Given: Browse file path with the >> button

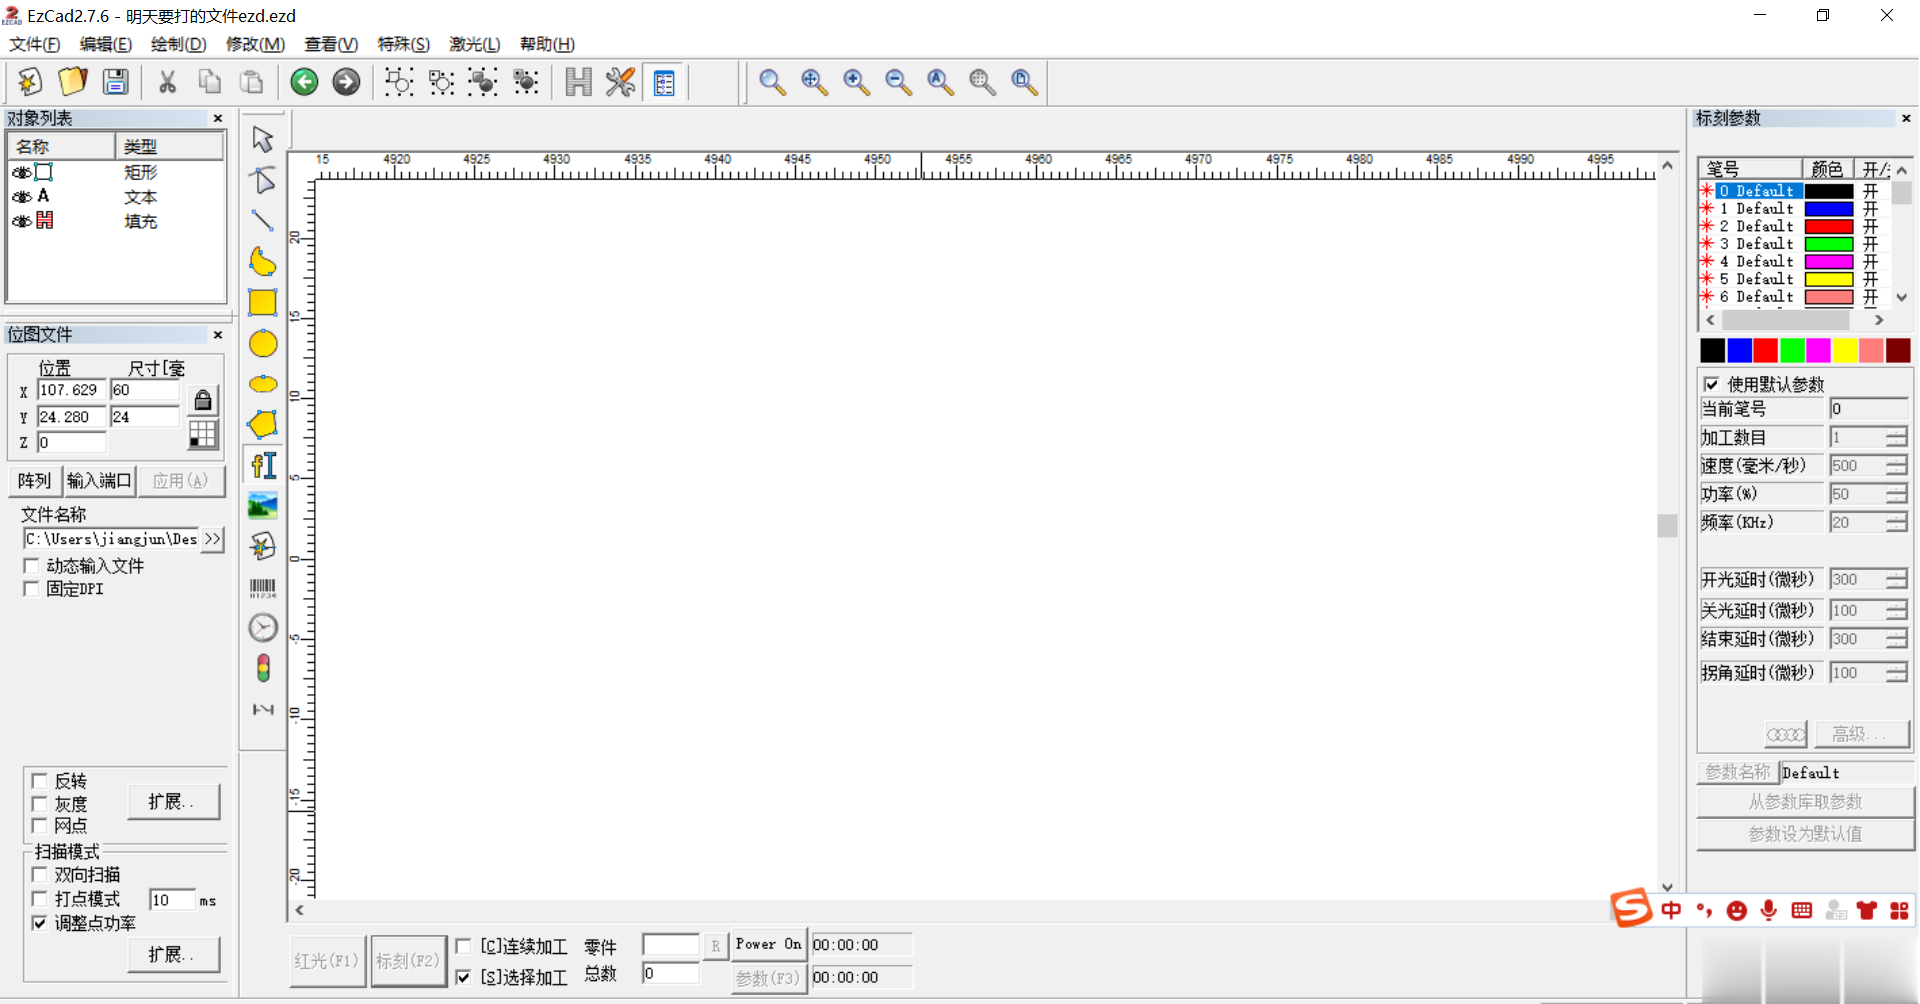Looking at the screenshot, I should 212,539.
